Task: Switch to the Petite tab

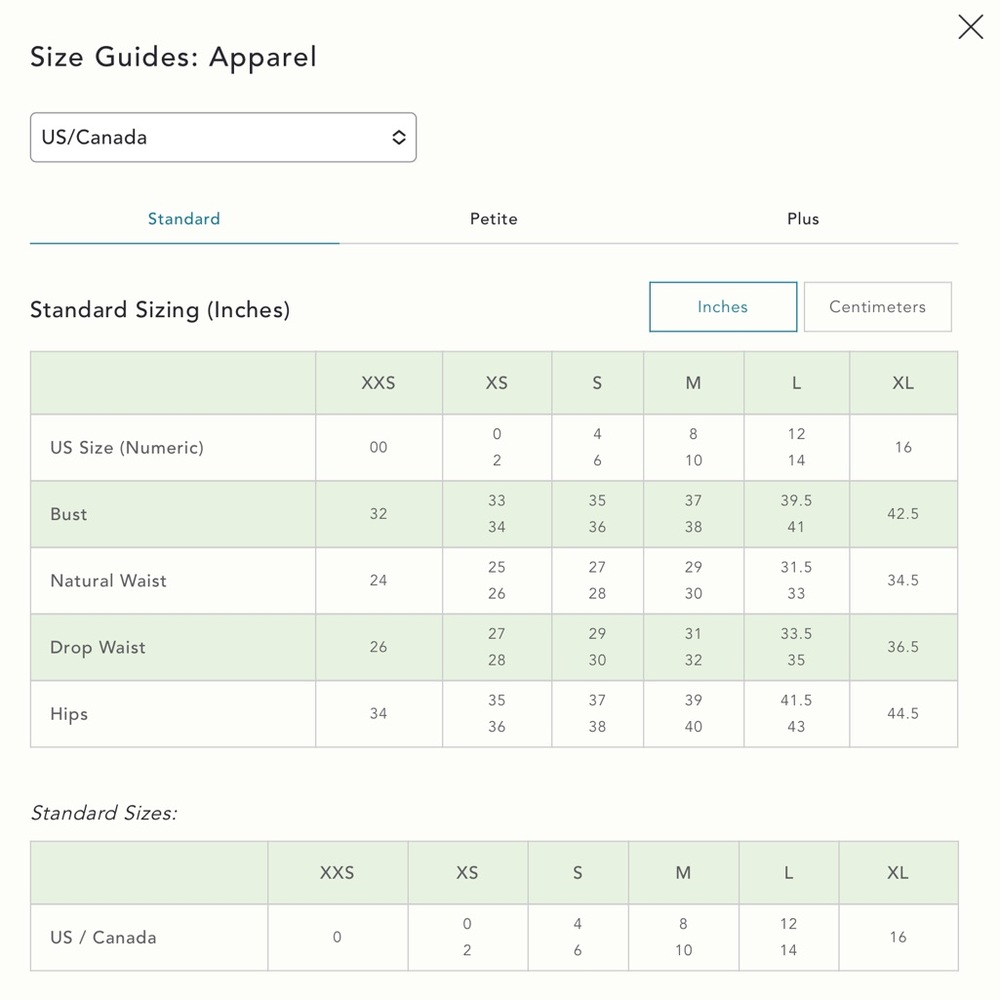Action: [x=494, y=219]
